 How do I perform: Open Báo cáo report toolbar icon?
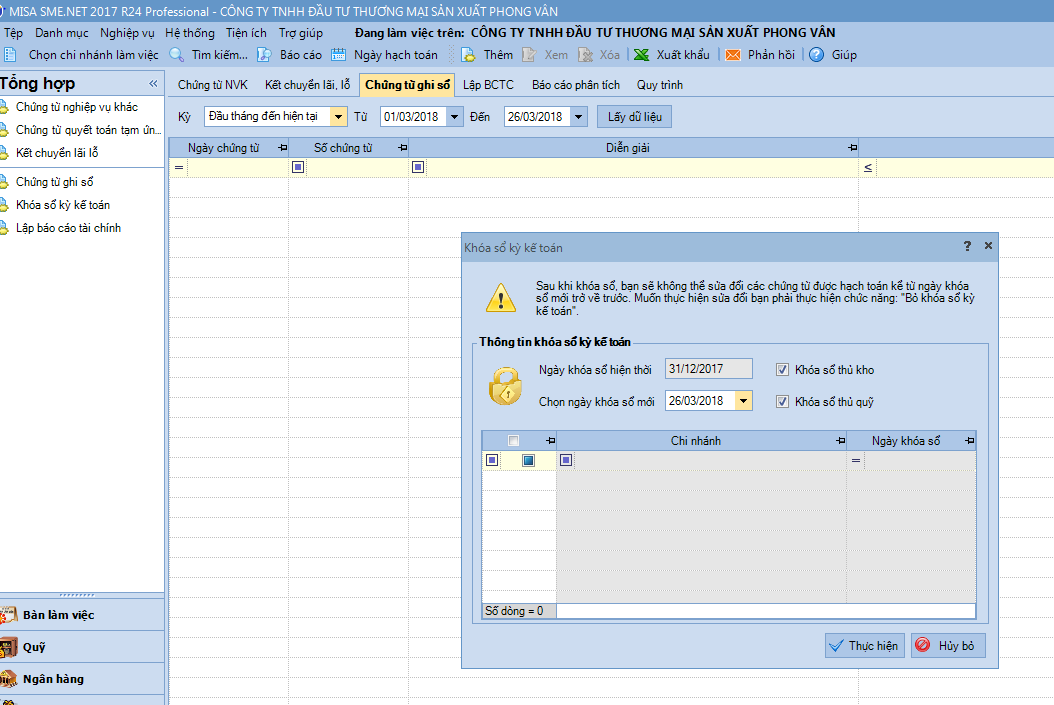(264, 55)
